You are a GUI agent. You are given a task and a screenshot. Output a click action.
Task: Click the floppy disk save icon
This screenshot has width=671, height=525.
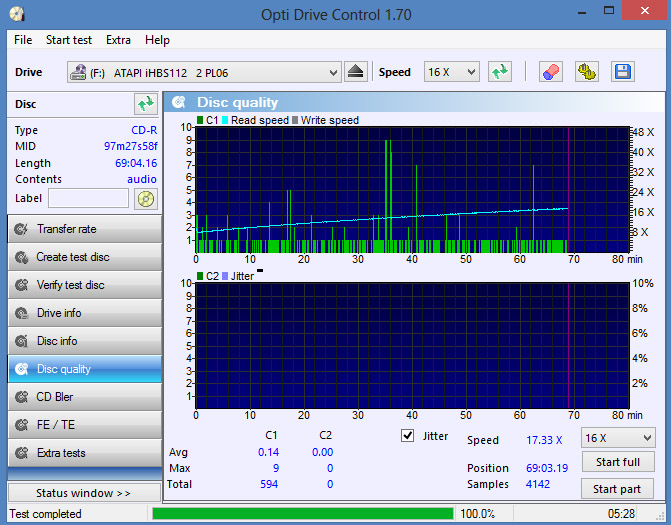[x=623, y=72]
